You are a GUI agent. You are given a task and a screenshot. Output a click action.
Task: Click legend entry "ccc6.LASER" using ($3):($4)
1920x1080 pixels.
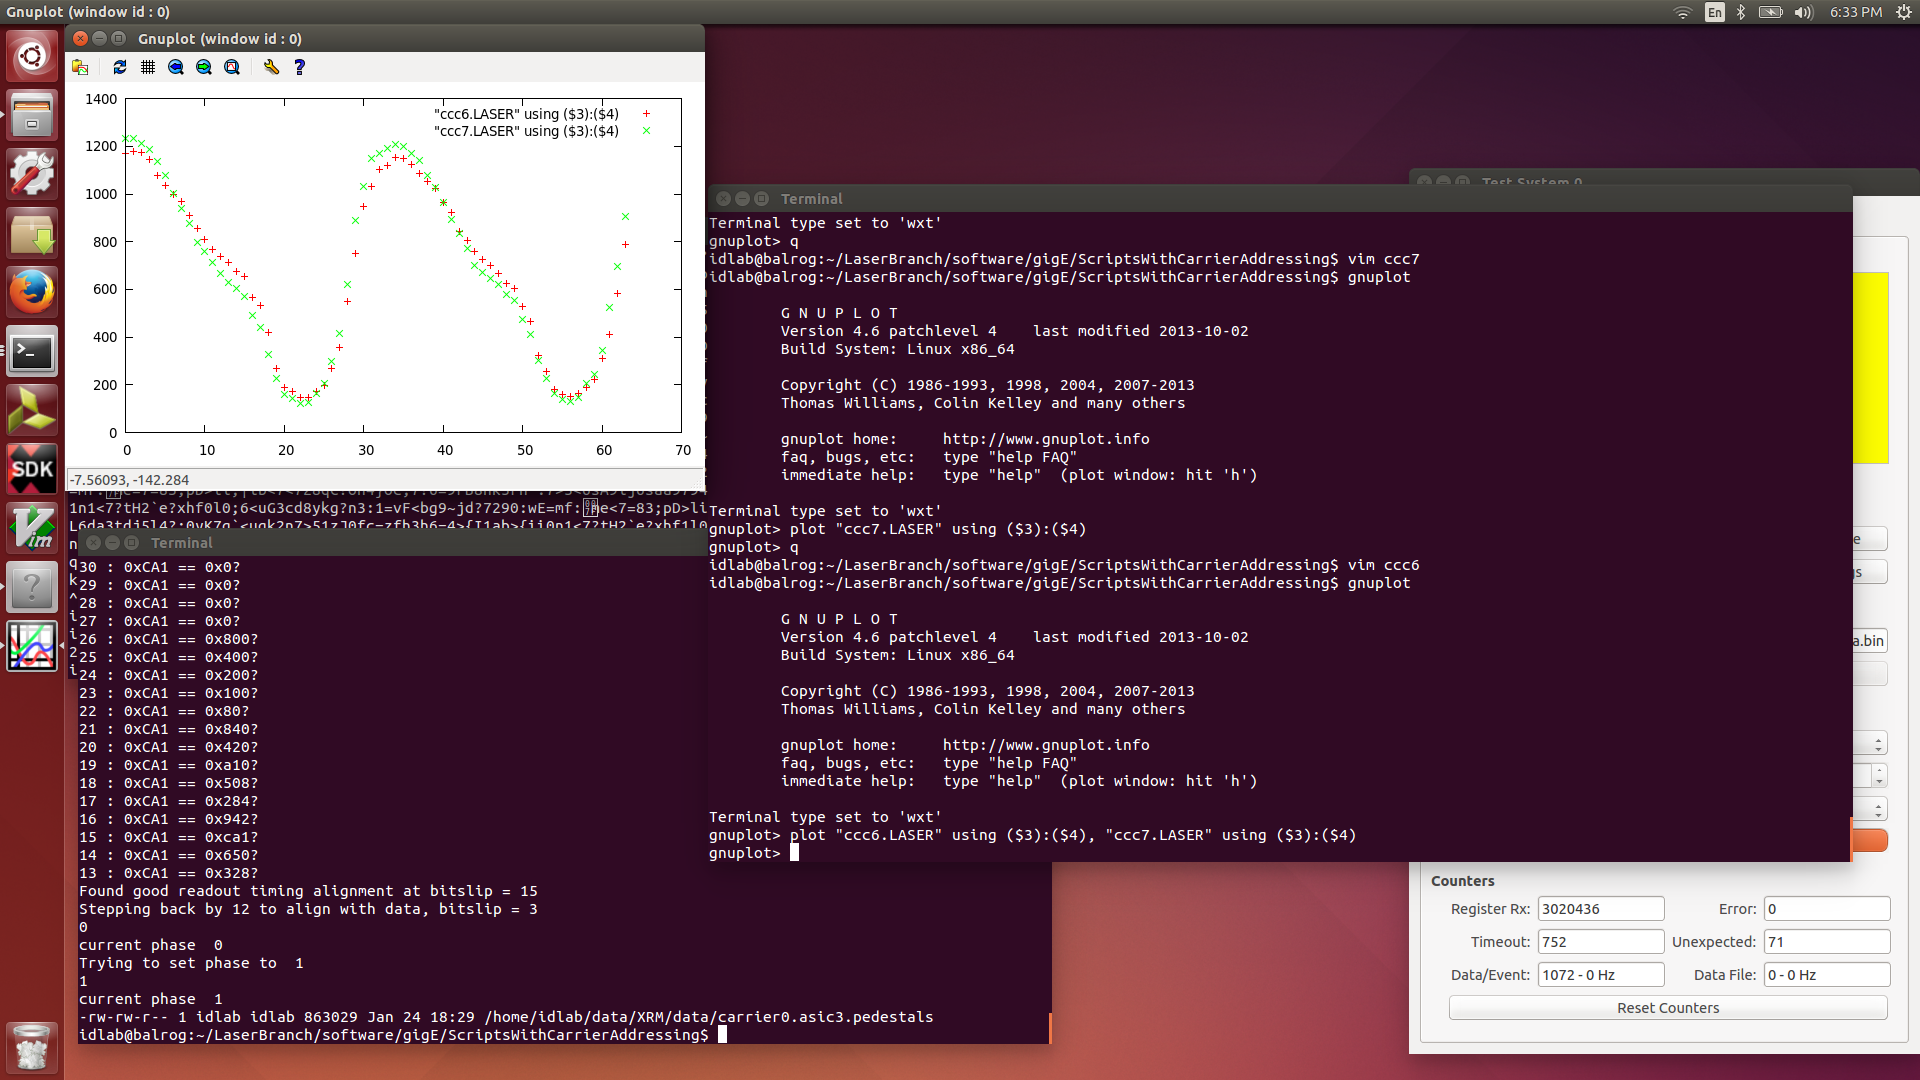click(x=526, y=114)
